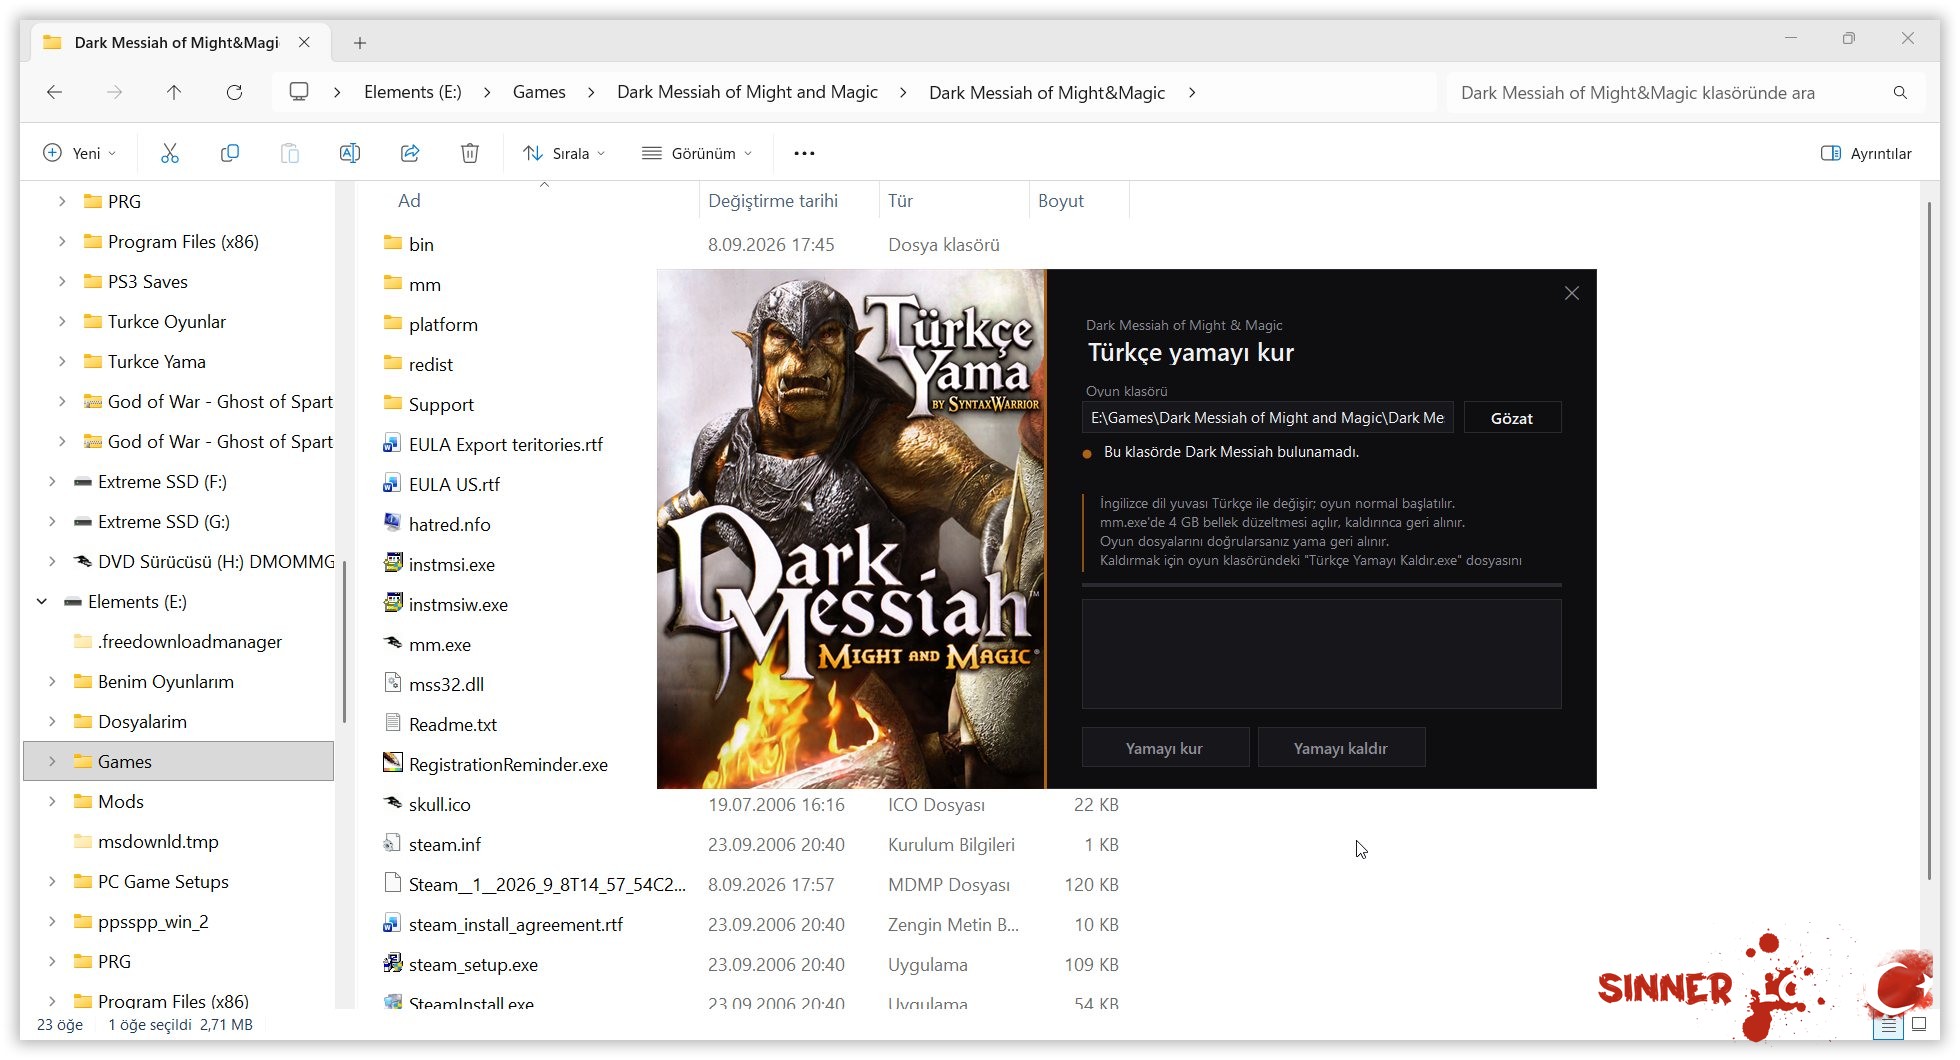The image size is (1960, 1060).
Task: Select the hatred.nfo file icon
Action: 393,524
